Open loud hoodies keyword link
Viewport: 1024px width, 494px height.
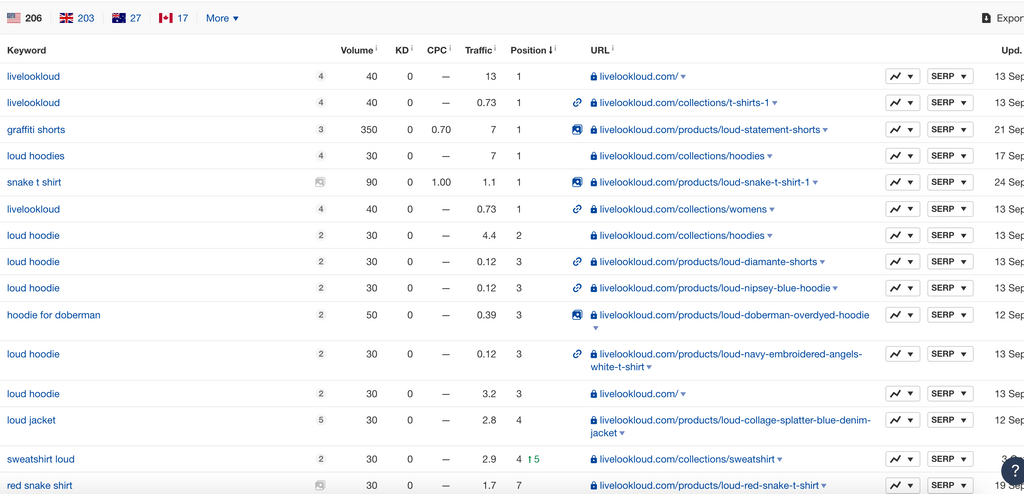click(36, 156)
